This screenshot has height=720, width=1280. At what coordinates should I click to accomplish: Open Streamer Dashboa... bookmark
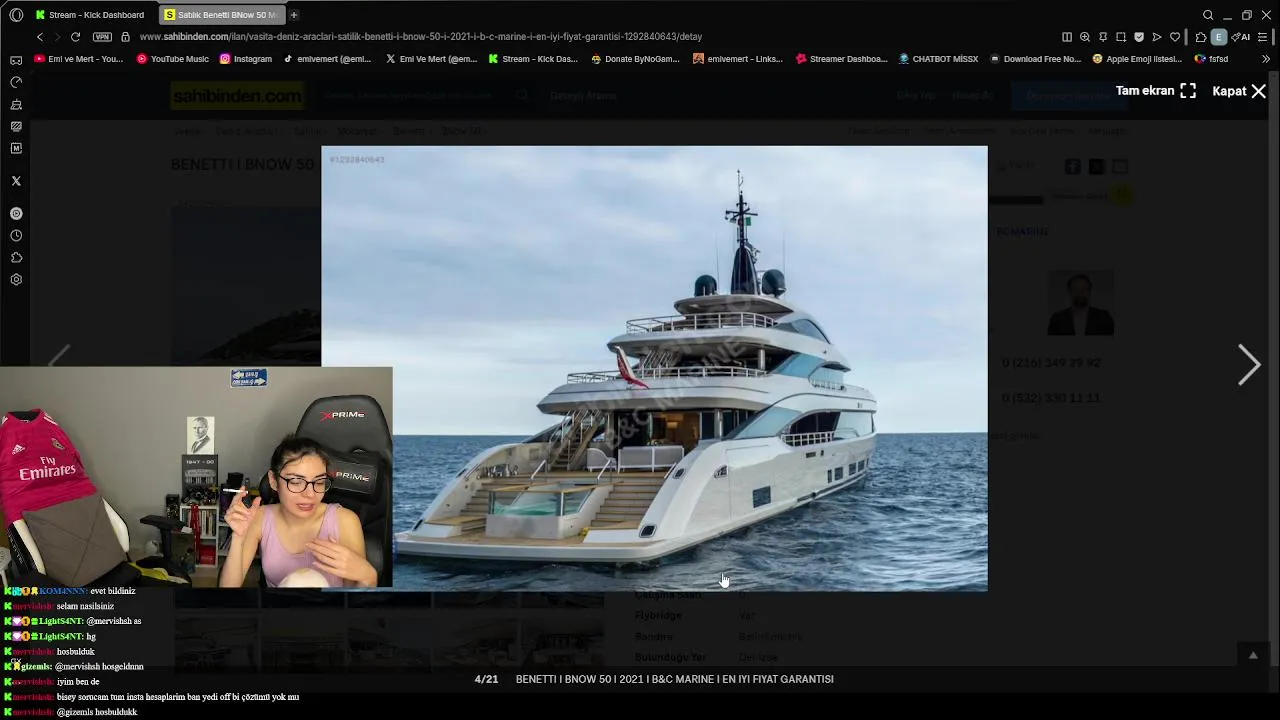pos(842,59)
